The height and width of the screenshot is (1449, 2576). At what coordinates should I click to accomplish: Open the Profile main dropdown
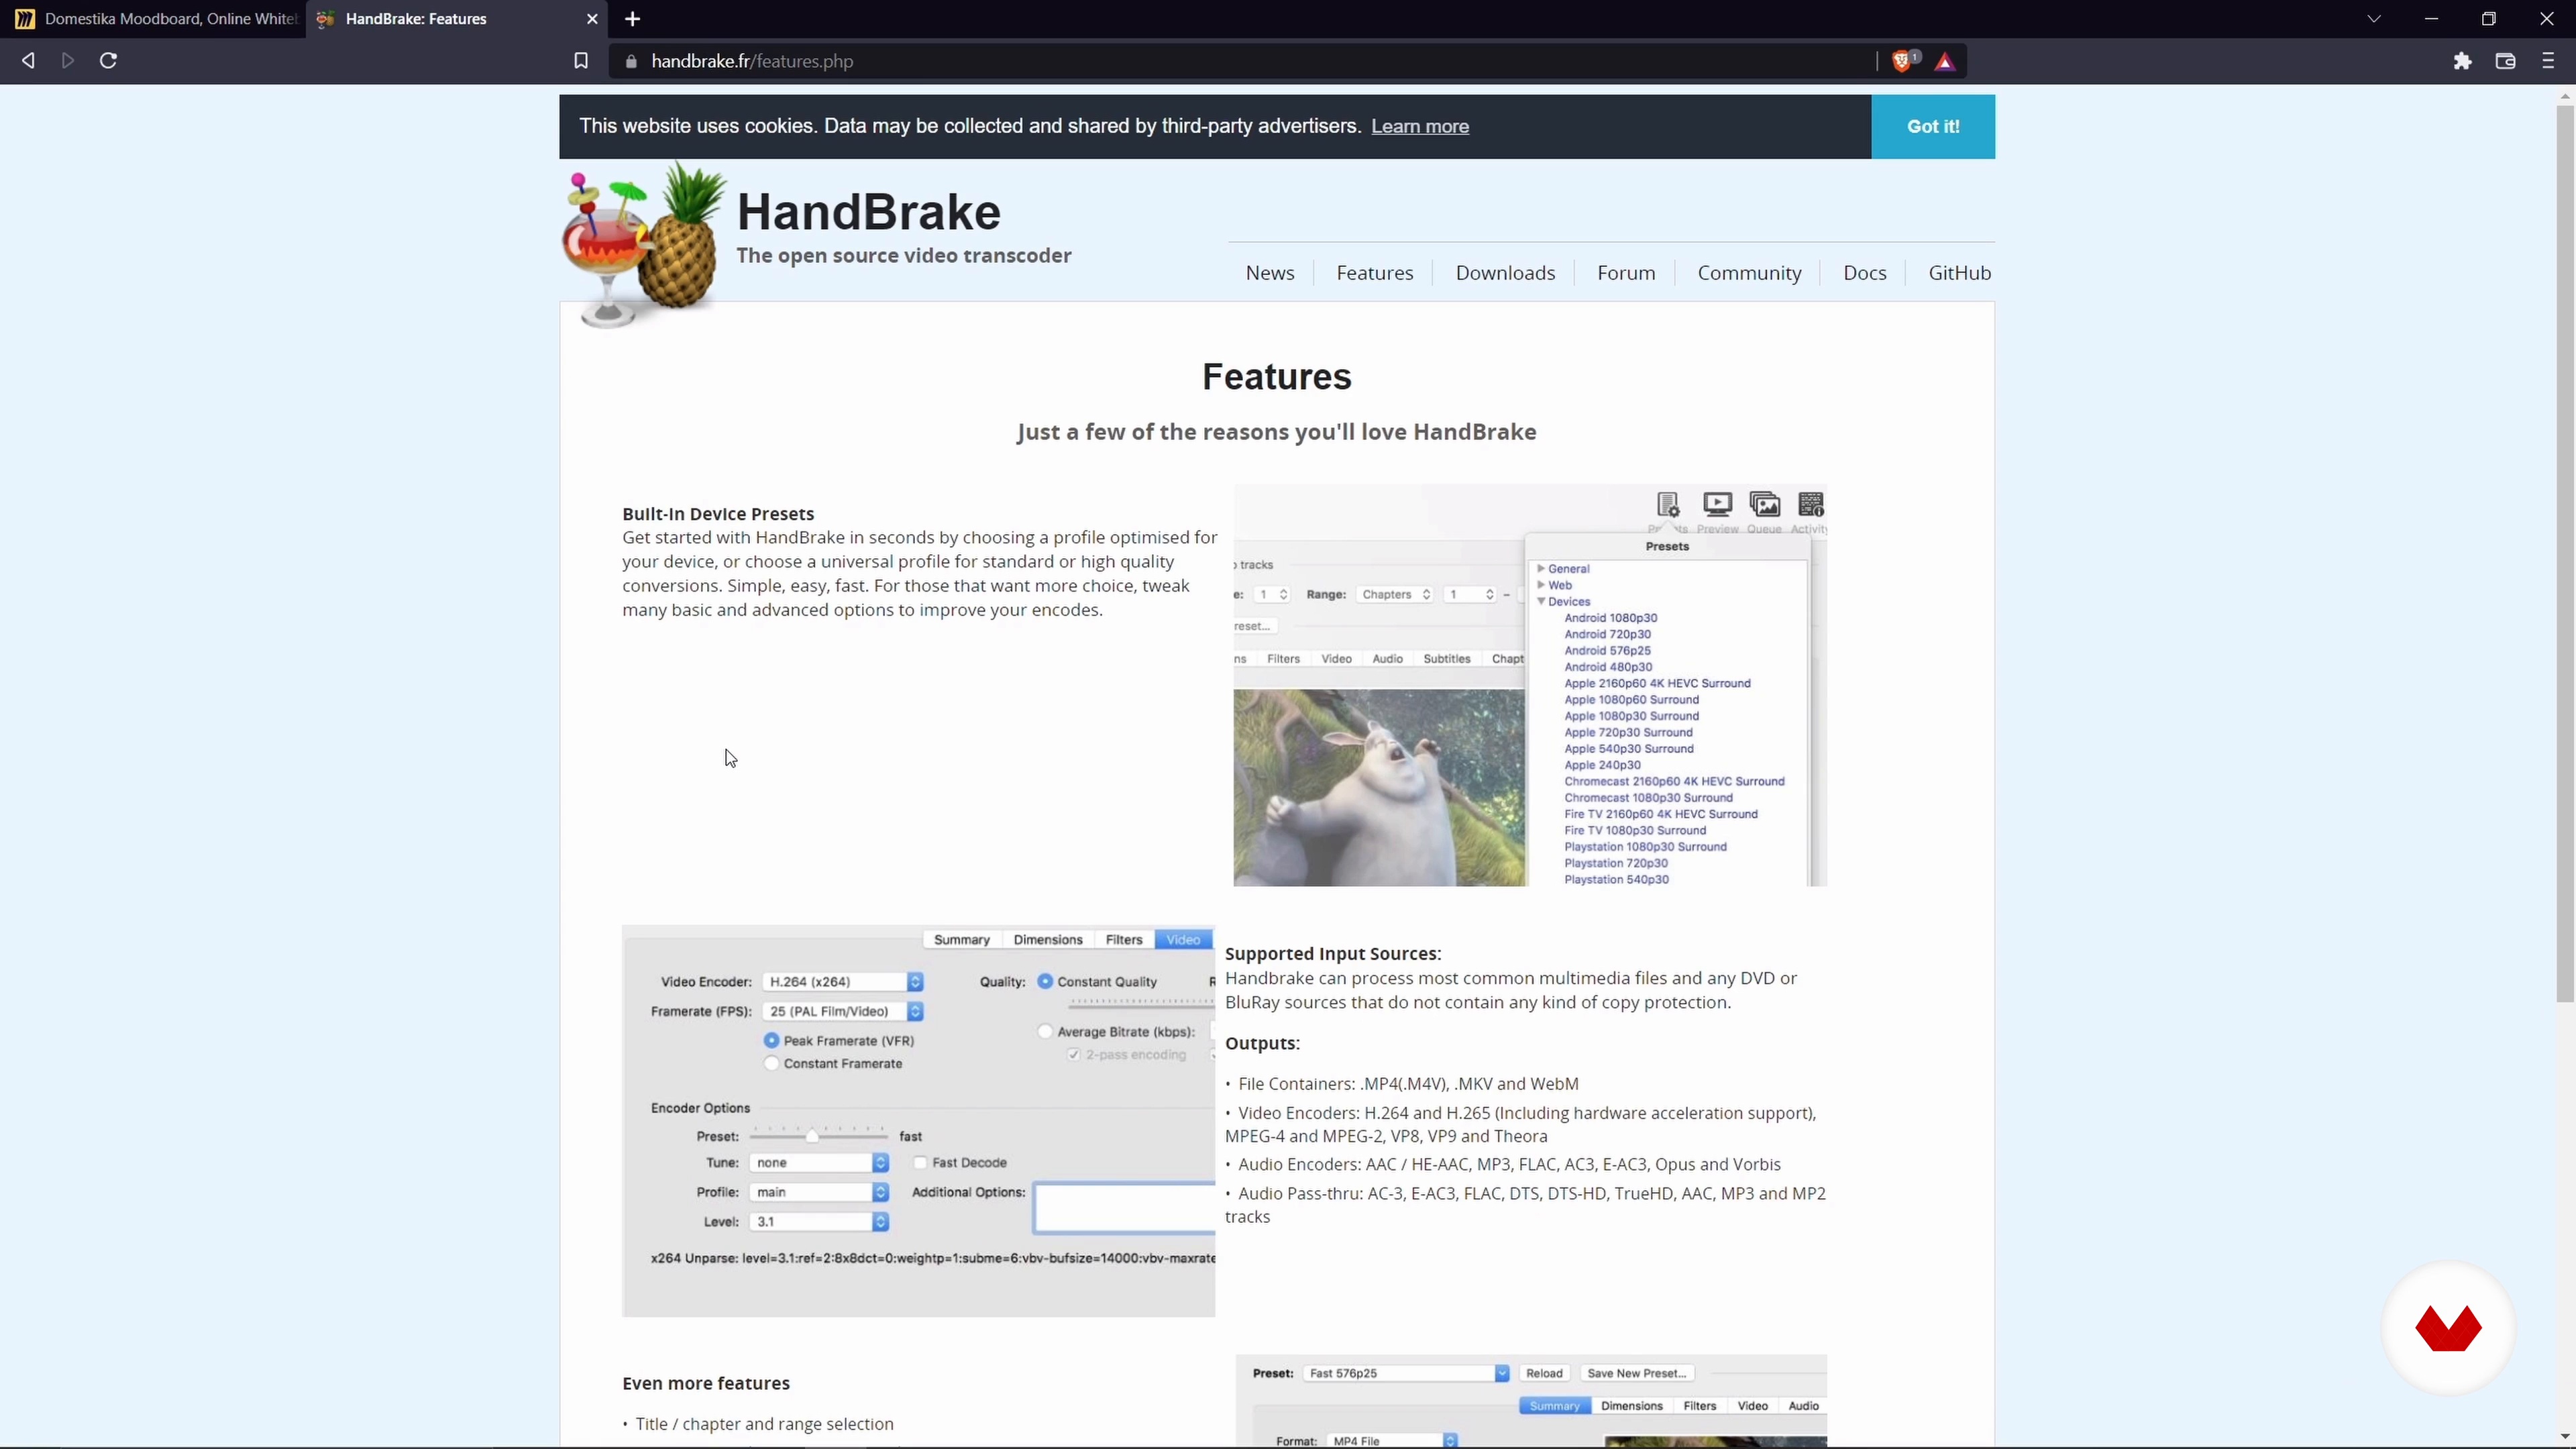tap(819, 1192)
